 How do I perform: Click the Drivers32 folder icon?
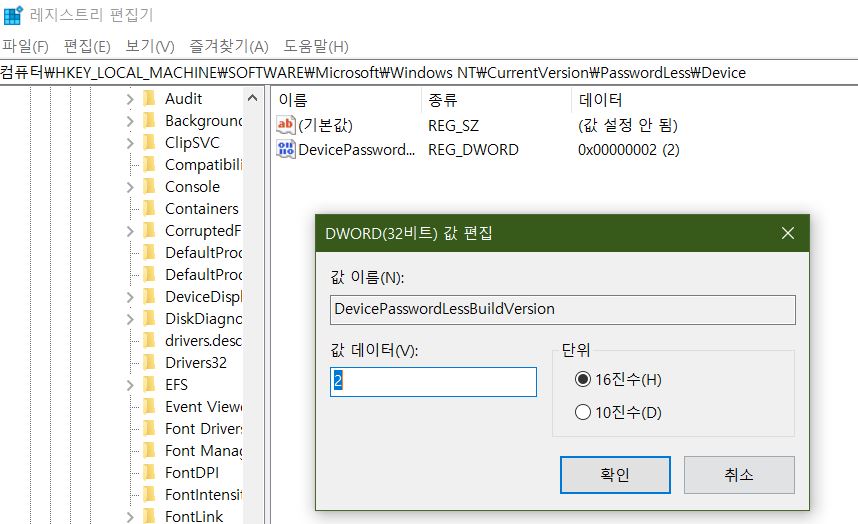click(x=149, y=362)
